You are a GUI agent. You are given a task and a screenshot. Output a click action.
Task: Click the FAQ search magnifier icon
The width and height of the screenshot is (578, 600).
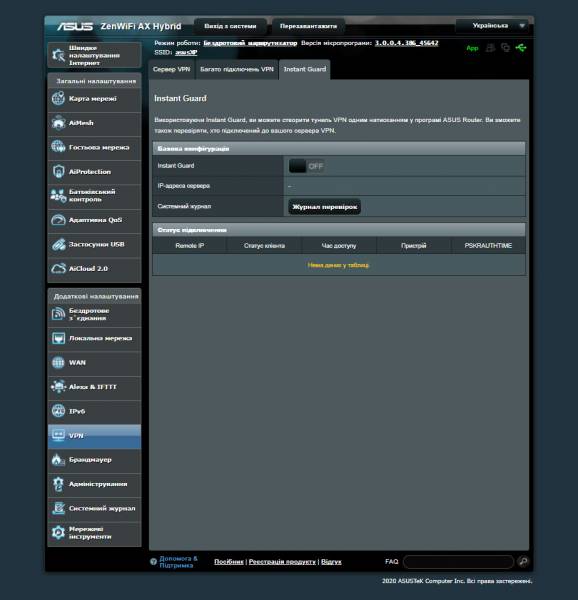tap(523, 561)
